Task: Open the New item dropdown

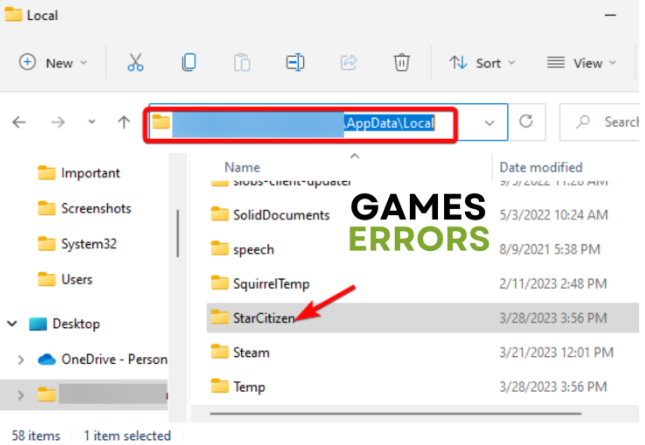Action: pos(53,62)
